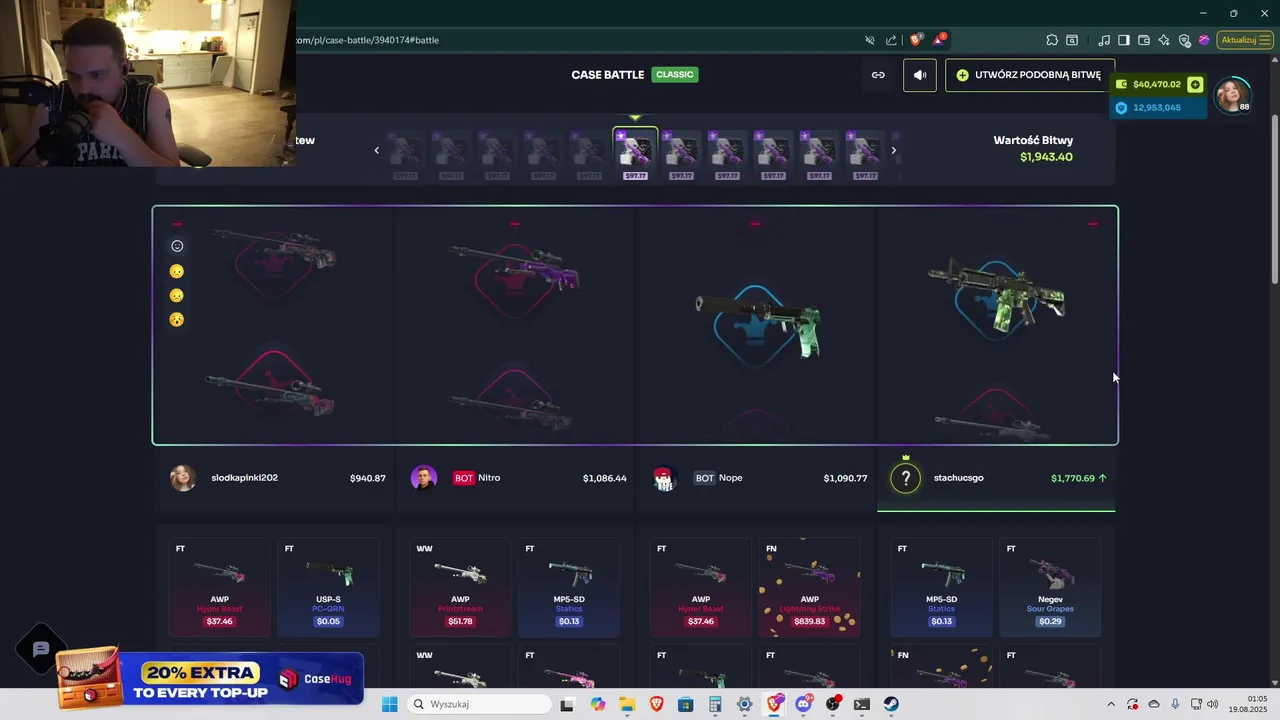The width and height of the screenshot is (1280, 720).
Task: Mute sound with the speaker button
Action: [x=920, y=75]
